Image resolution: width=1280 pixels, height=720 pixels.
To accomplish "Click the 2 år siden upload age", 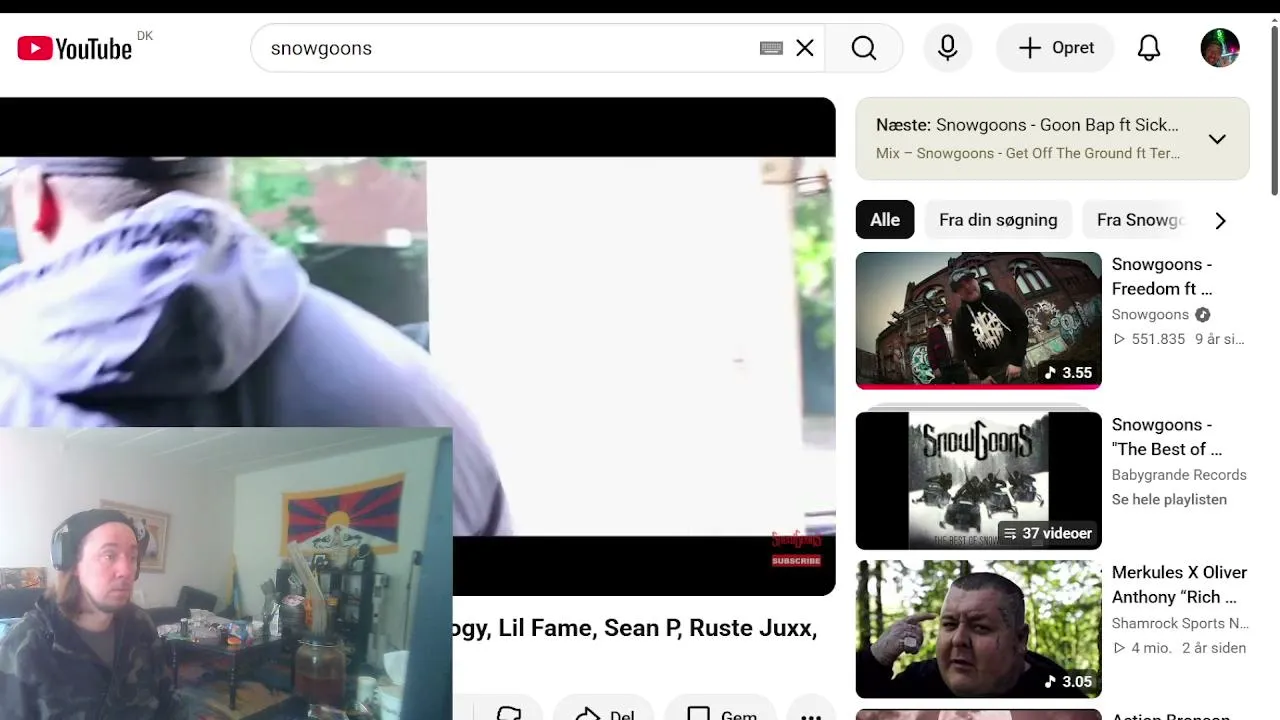I will pyautogui.click(x=1214, y=648).
